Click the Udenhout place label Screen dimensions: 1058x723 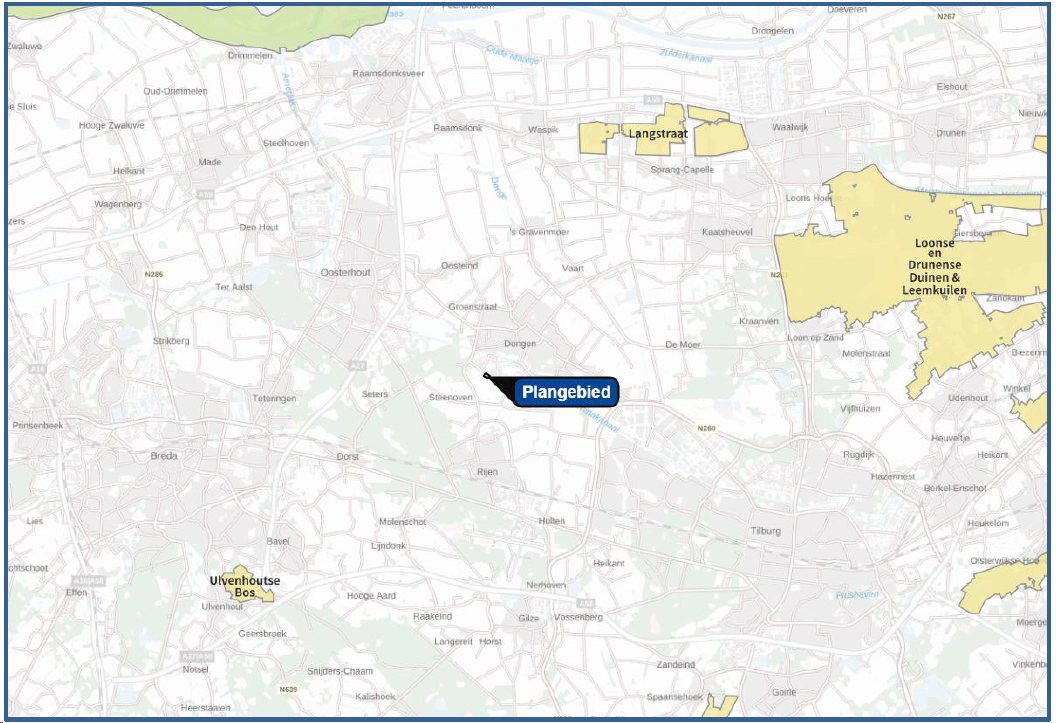968,398
